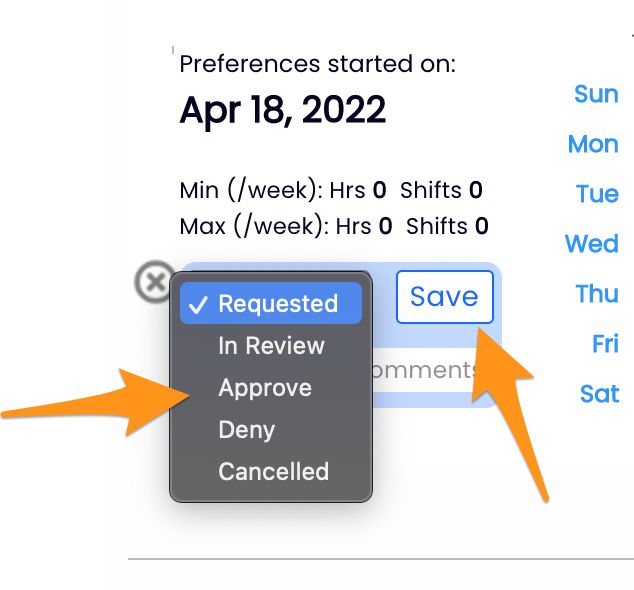Click the Apr 18, 2022 start date

tap(282, 110)
